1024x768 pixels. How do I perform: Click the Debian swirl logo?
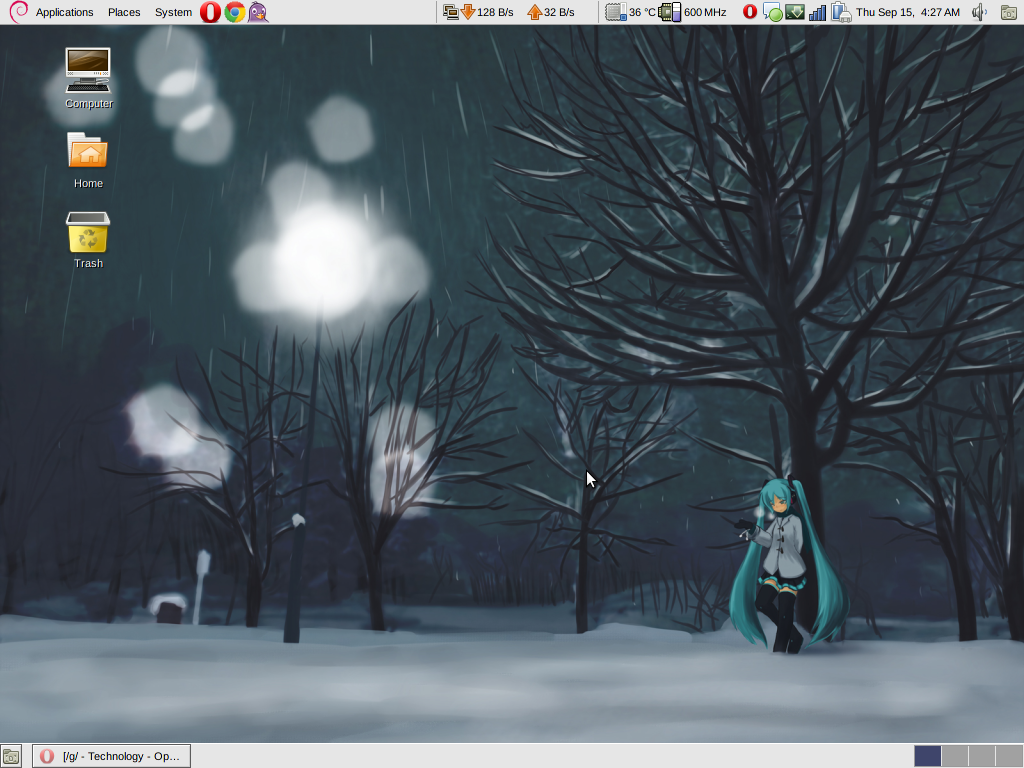(x=18, y=12)
